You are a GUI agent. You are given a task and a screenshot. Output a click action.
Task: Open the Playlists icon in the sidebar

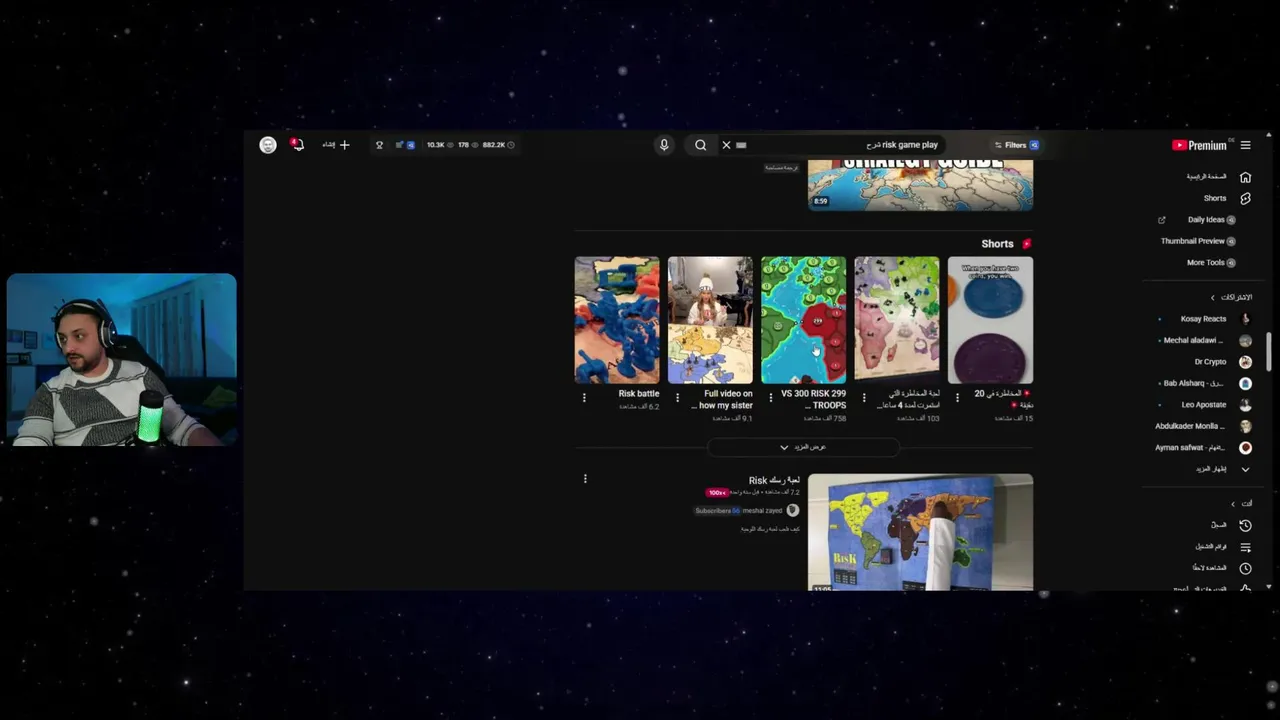(1245, 547)
